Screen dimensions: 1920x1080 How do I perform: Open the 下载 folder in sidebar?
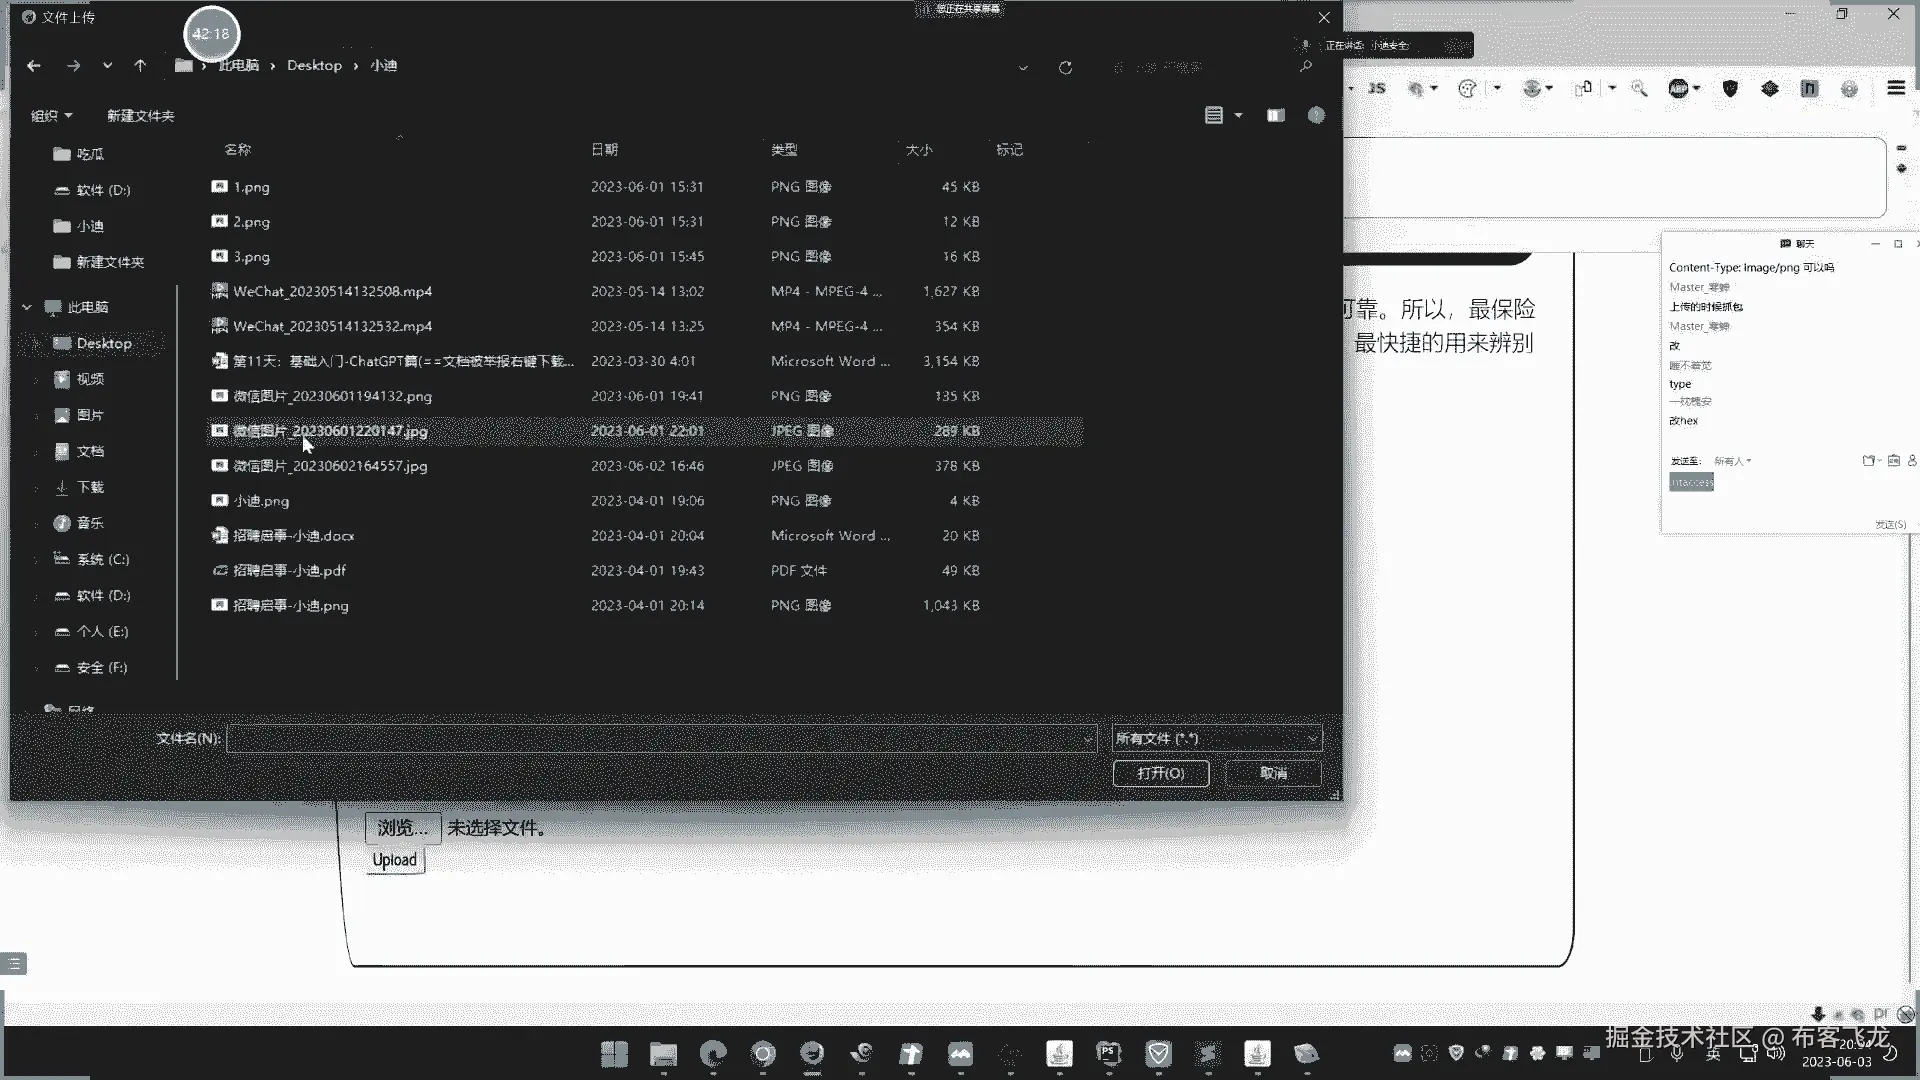tap(90, 487)
